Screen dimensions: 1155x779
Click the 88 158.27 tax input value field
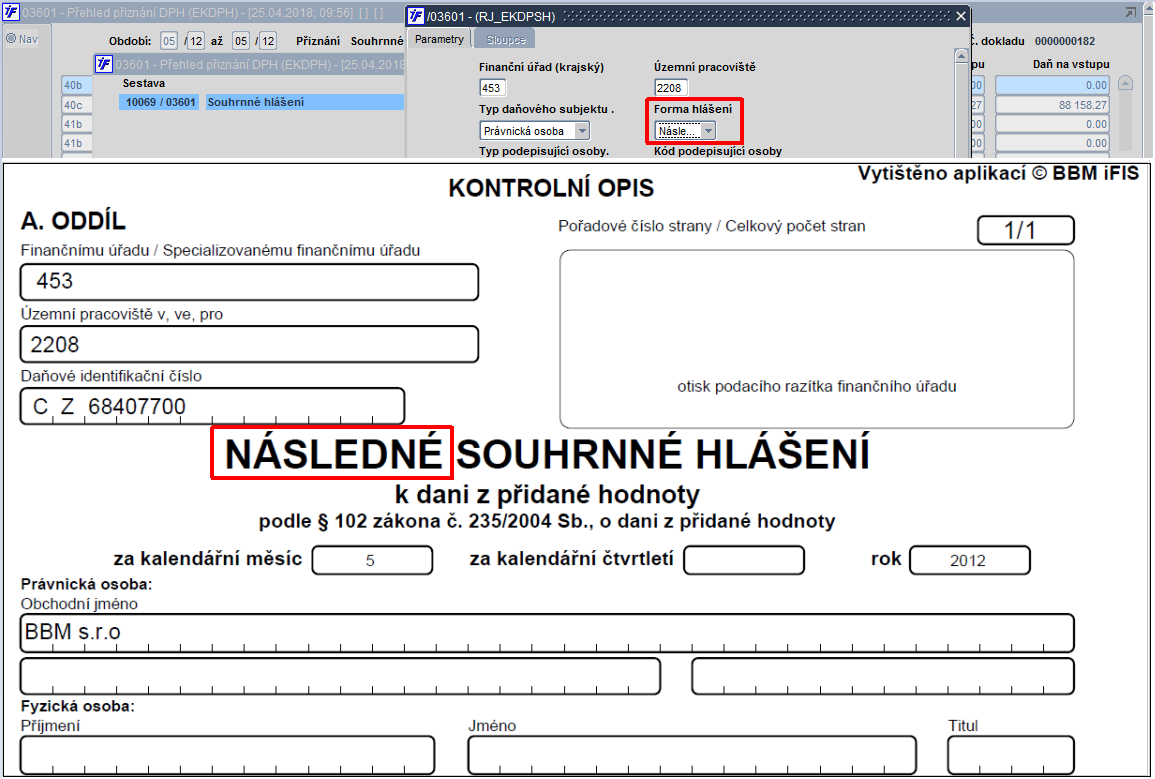tap(1052, 105)
